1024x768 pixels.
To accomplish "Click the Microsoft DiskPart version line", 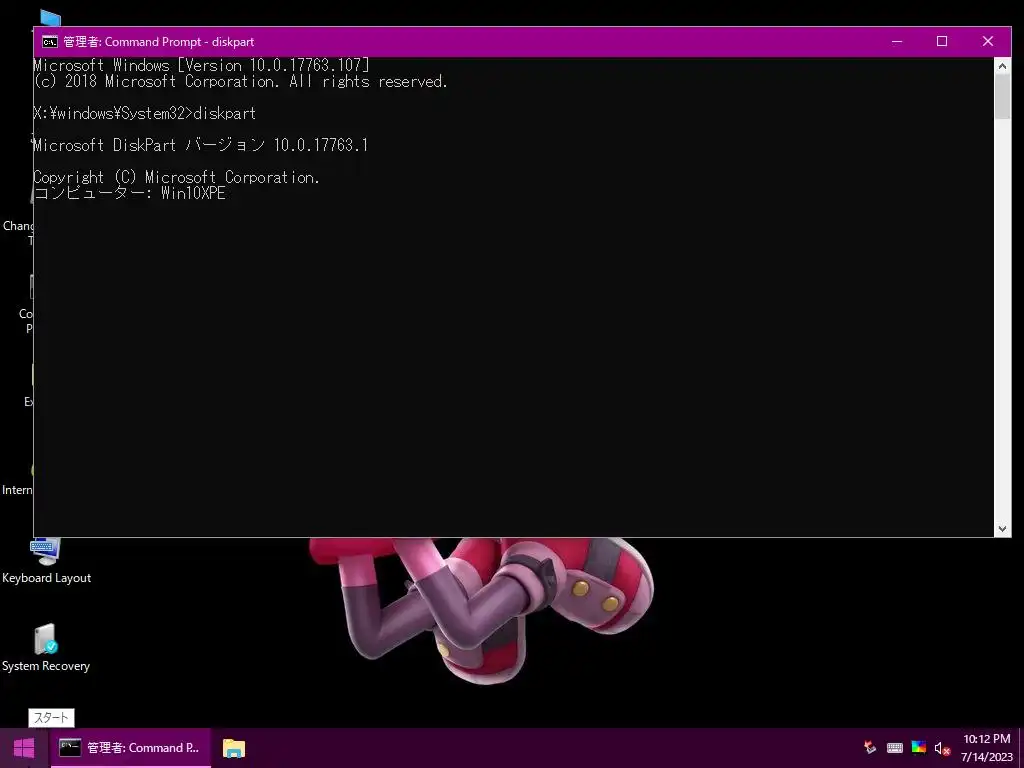I will [x=201, y=145].
